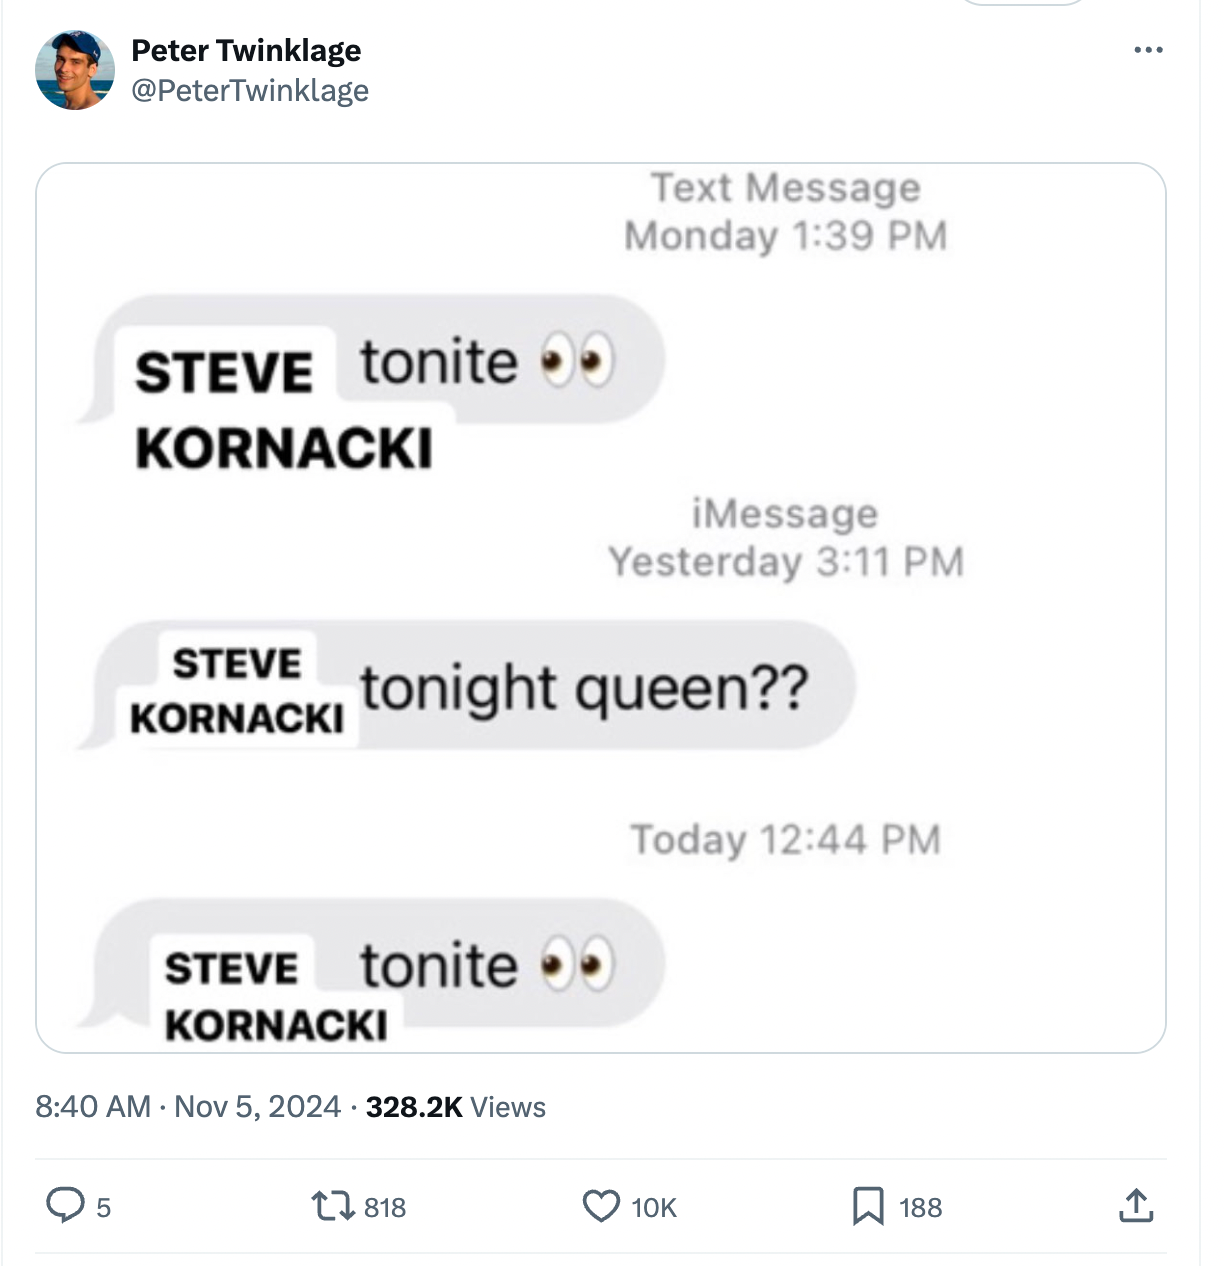The width and height of the screenshot is (1224, 1266).
Task: Click the reply count number 5
Action: point(103,1208)
